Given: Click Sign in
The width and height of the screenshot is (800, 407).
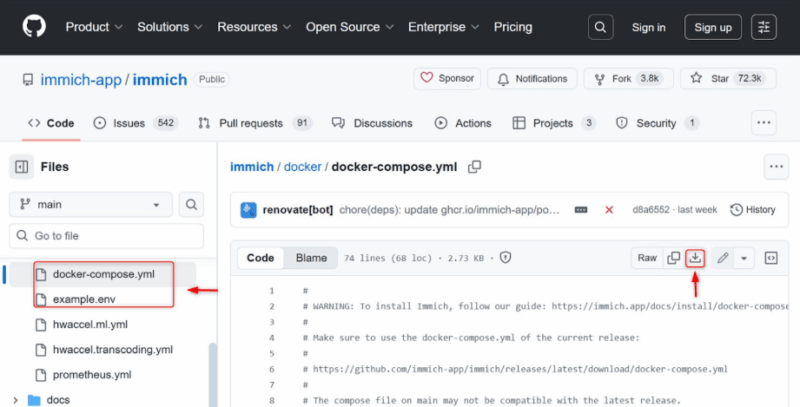Looking at the screenshot, I should click(648, 28).
